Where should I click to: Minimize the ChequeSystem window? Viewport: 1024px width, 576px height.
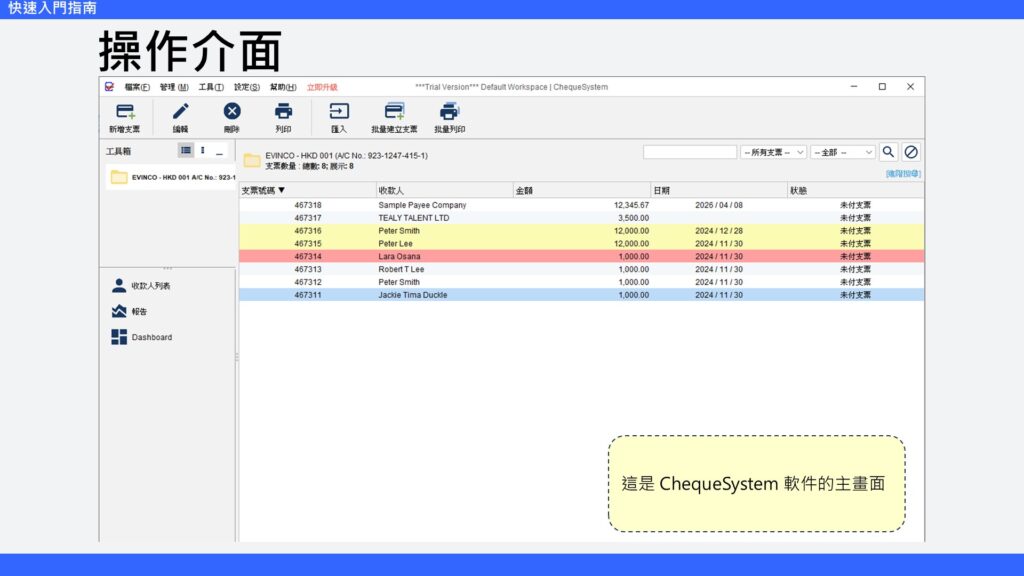(x=854, y=87)
